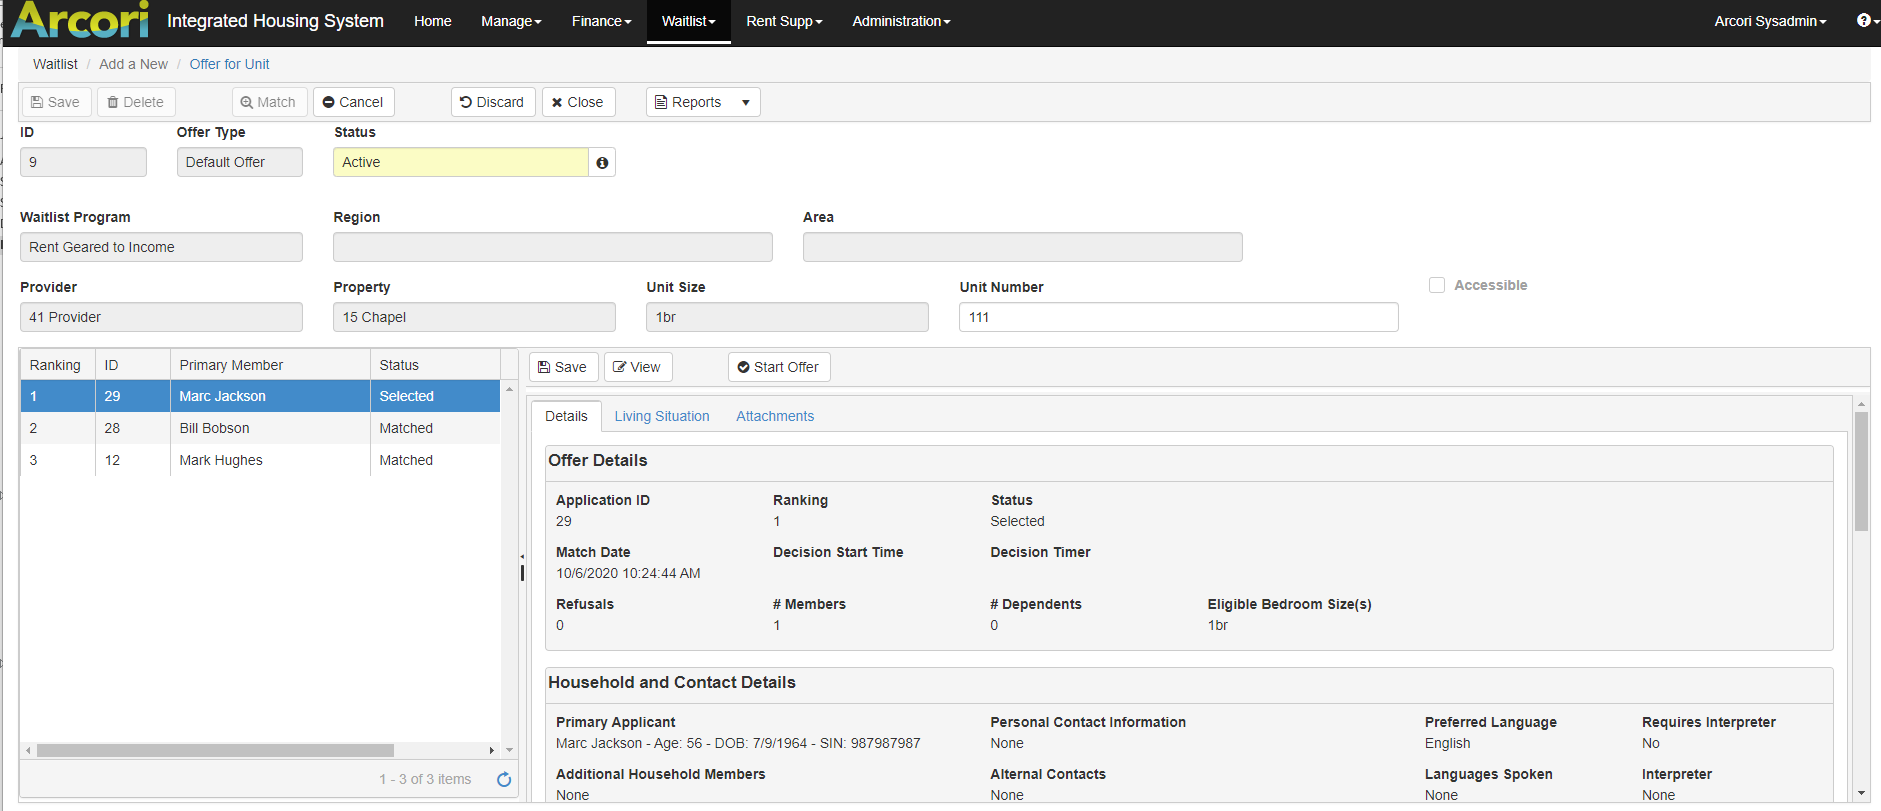The width and height of the screenshot is (1881, 811).
Task: Open the Reports dropdown
Action: pos(703,102)
